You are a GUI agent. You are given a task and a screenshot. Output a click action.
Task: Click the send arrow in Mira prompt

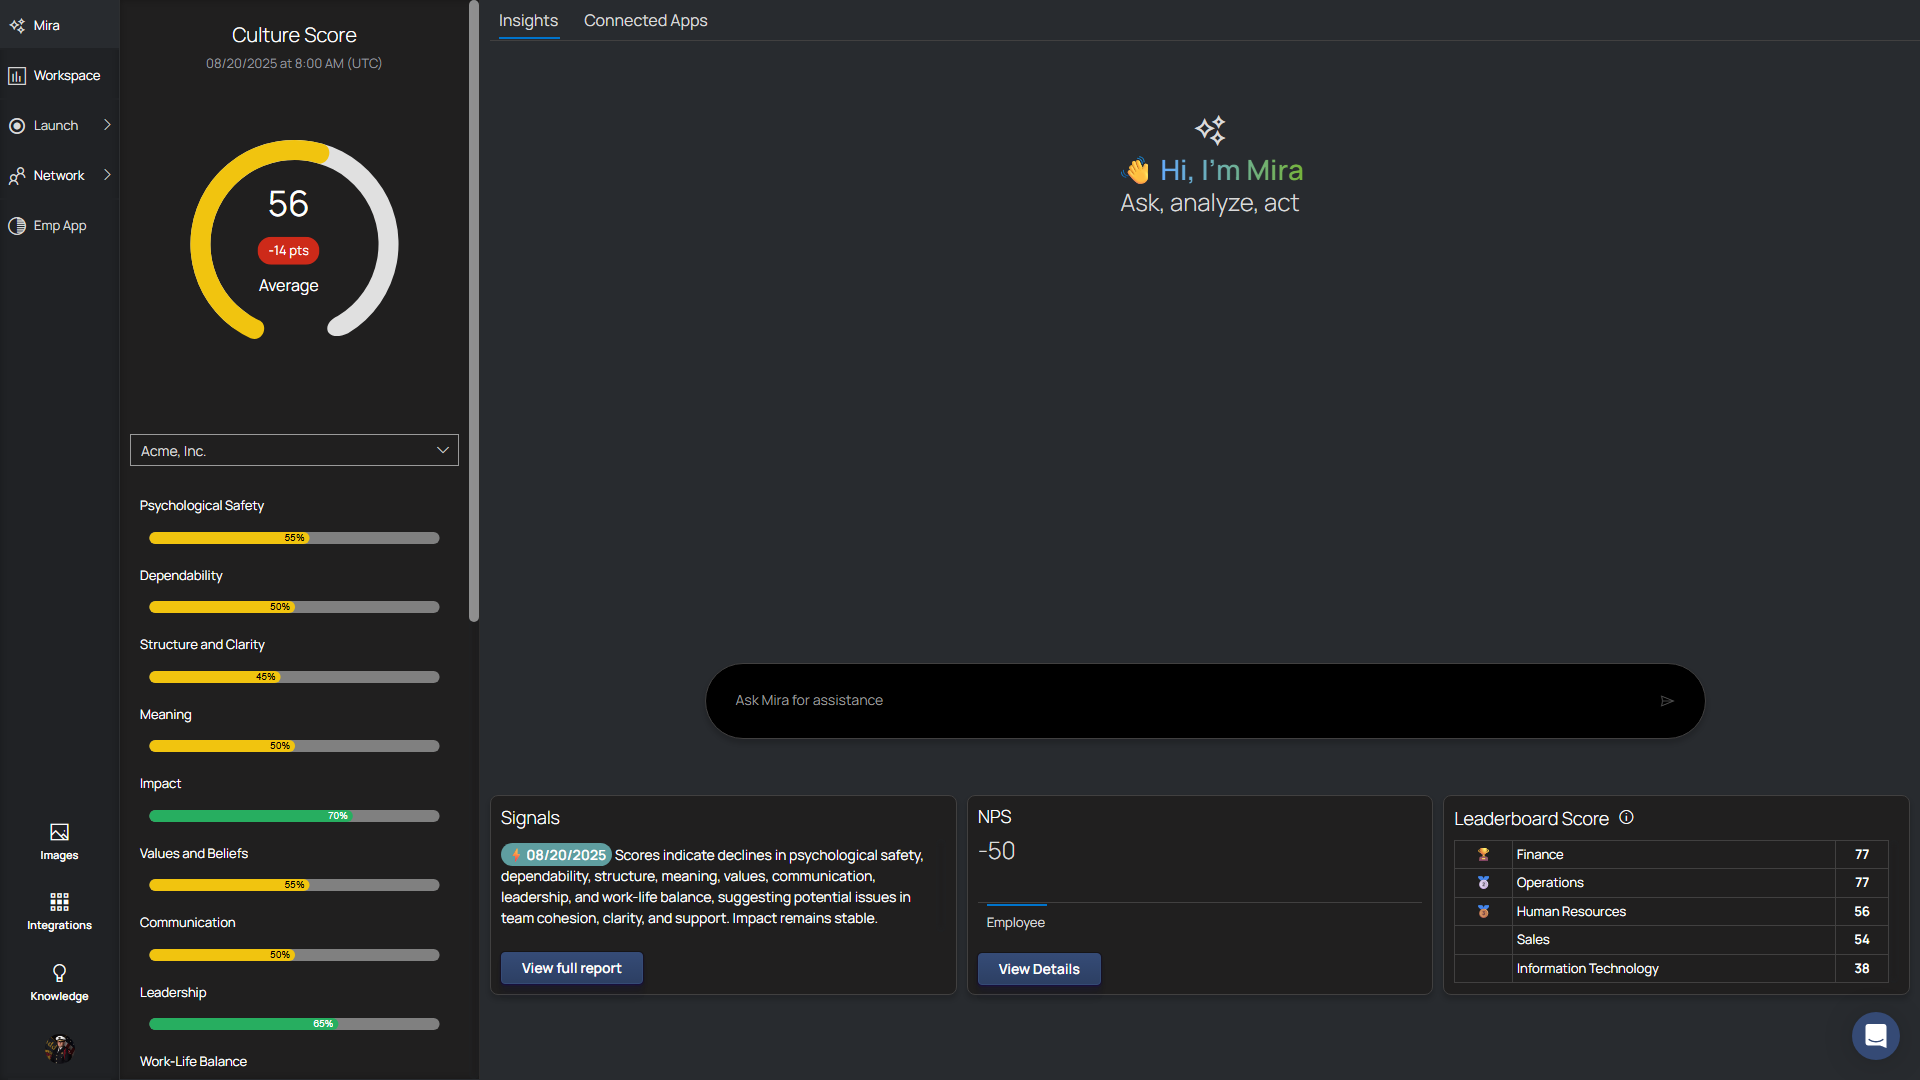click(1667, 701)
